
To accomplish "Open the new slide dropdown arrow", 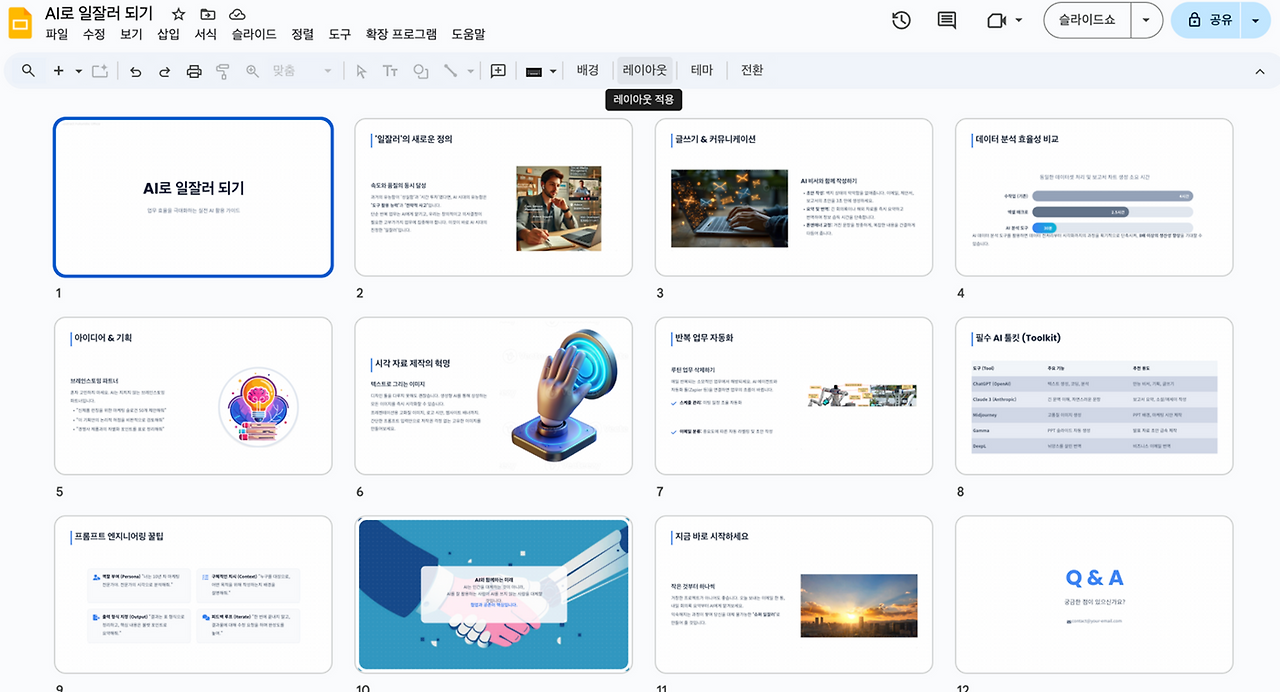I will [x=78, y=71].
